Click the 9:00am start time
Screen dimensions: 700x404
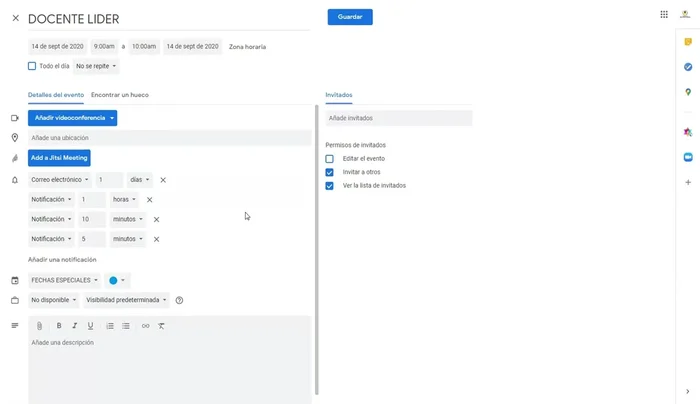click(104, 46)
